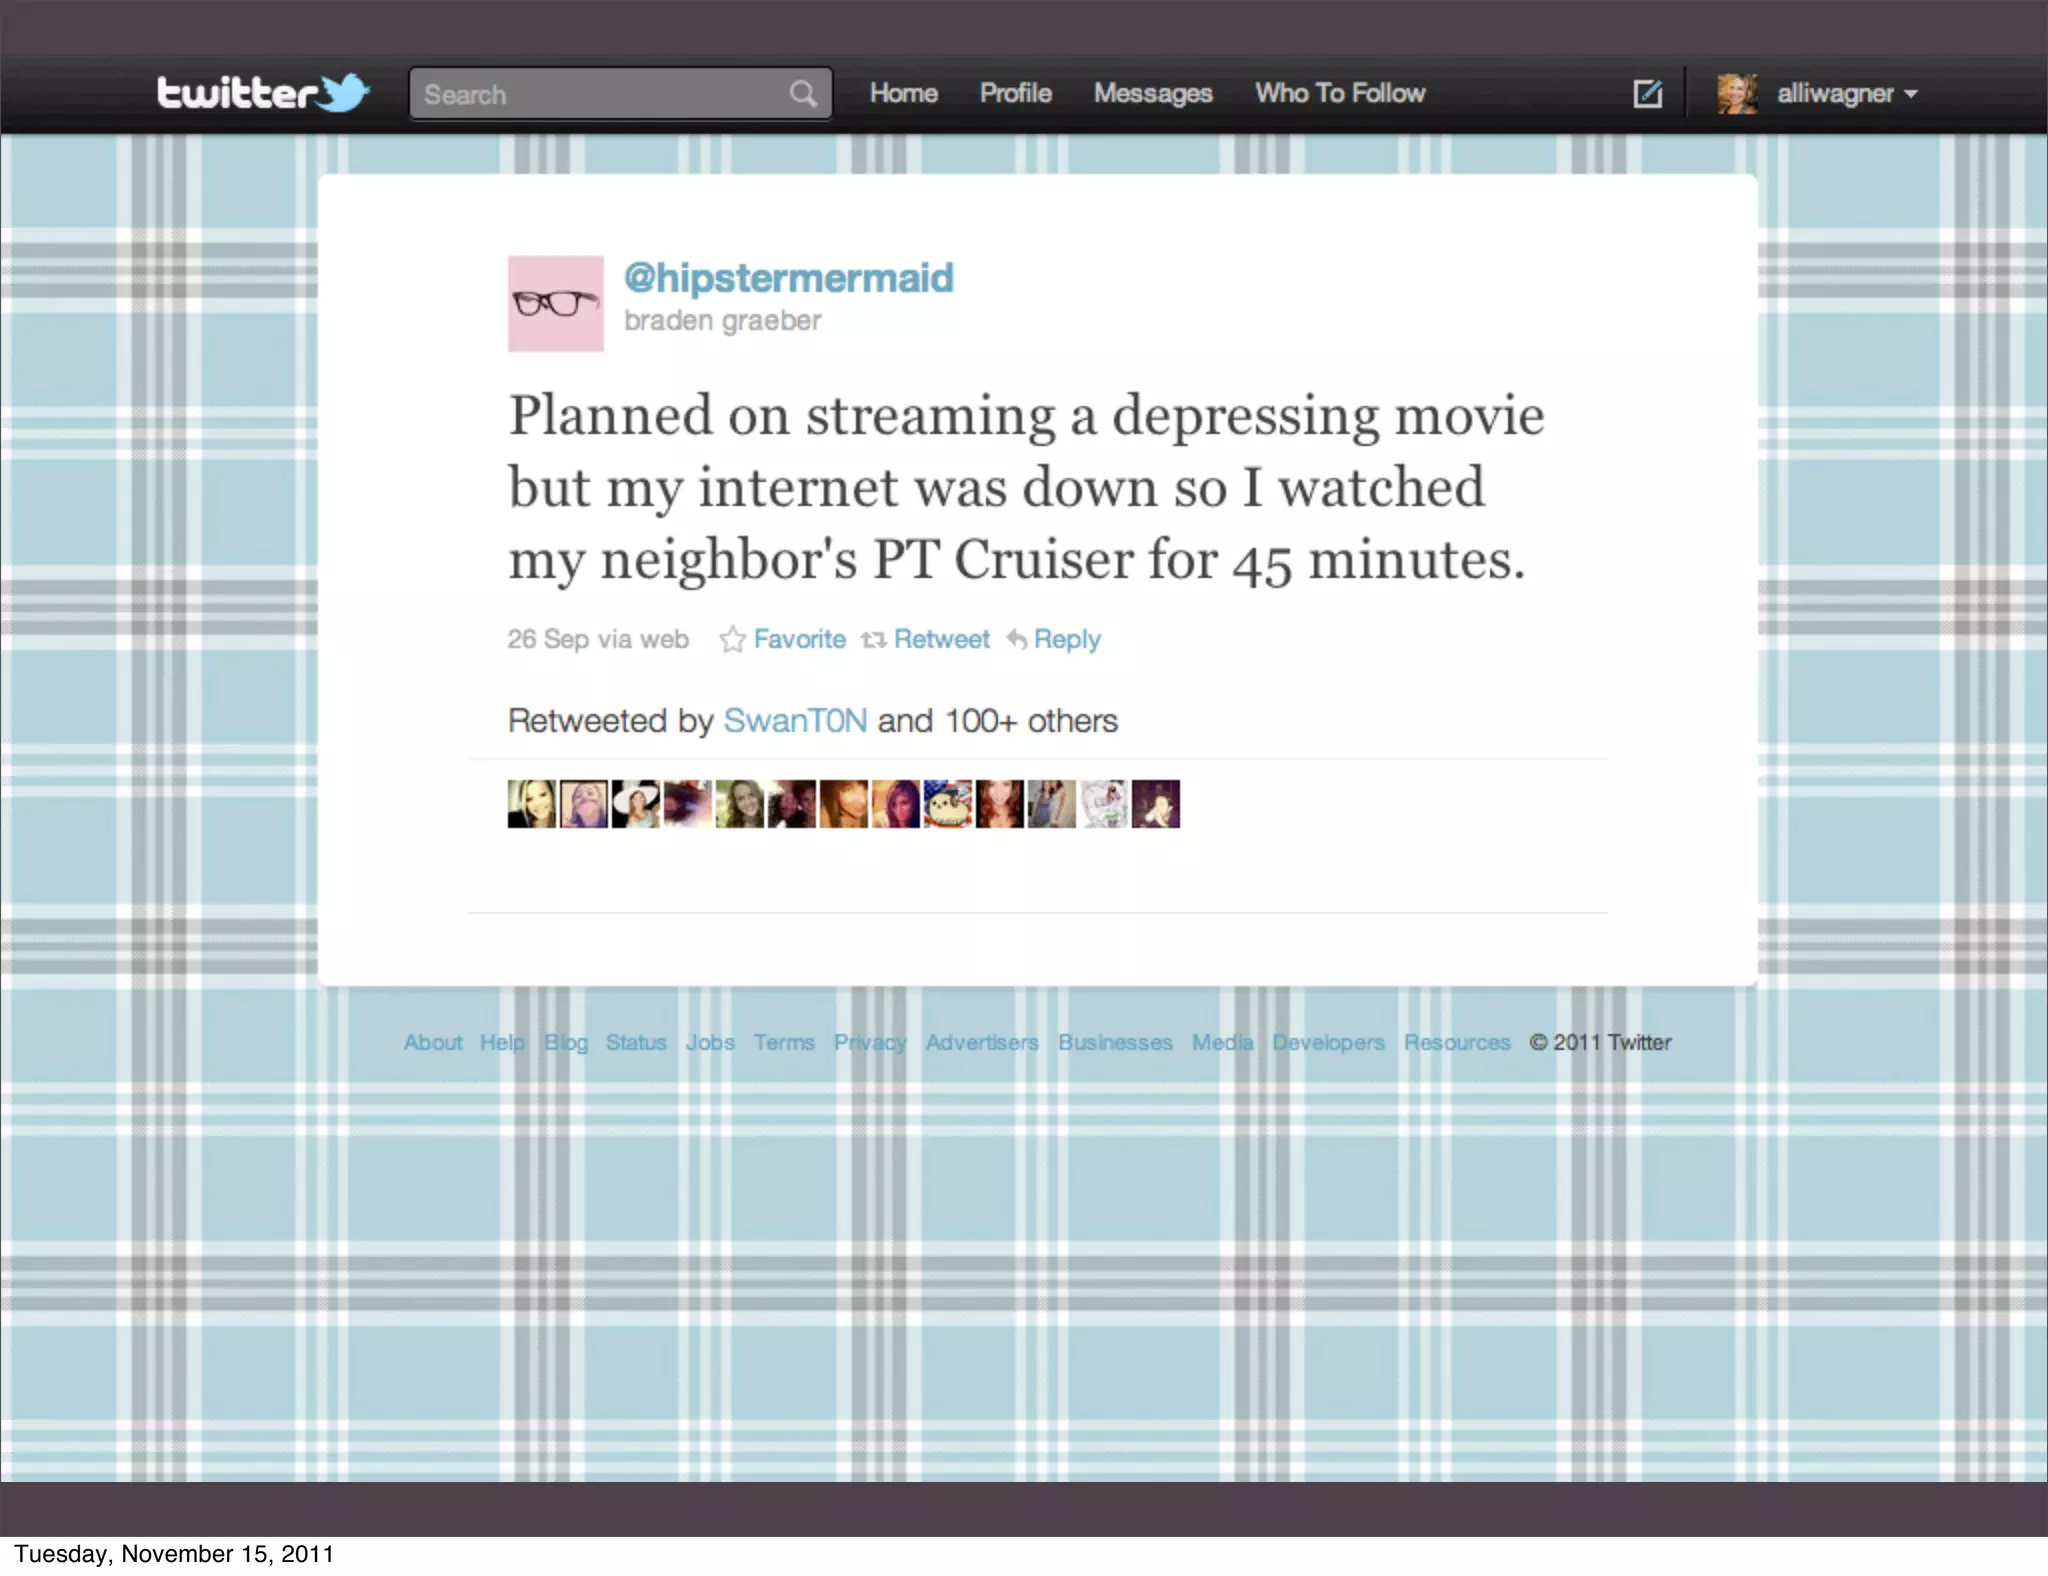Expand the alliwagner account dropdown

(1911, 94)
